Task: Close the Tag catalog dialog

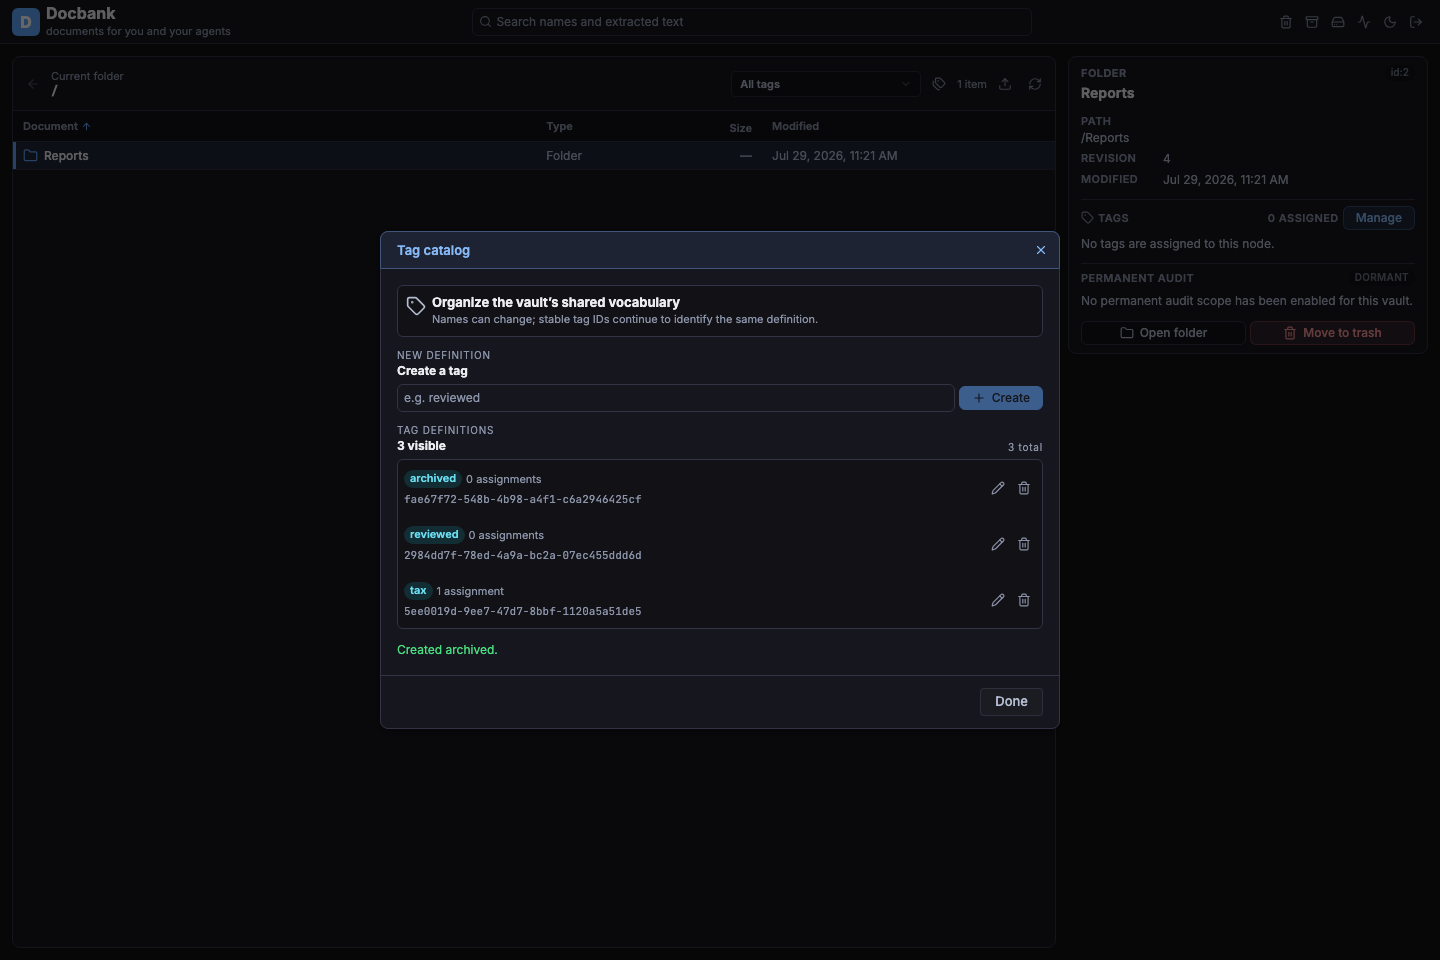Action: [x=1041, y=250]
